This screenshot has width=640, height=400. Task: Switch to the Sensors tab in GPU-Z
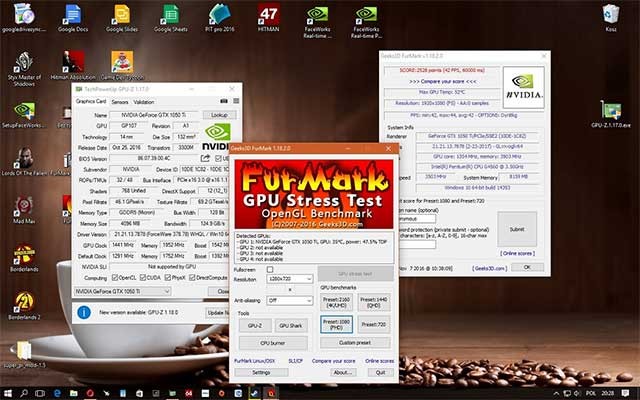click(120, 102)
